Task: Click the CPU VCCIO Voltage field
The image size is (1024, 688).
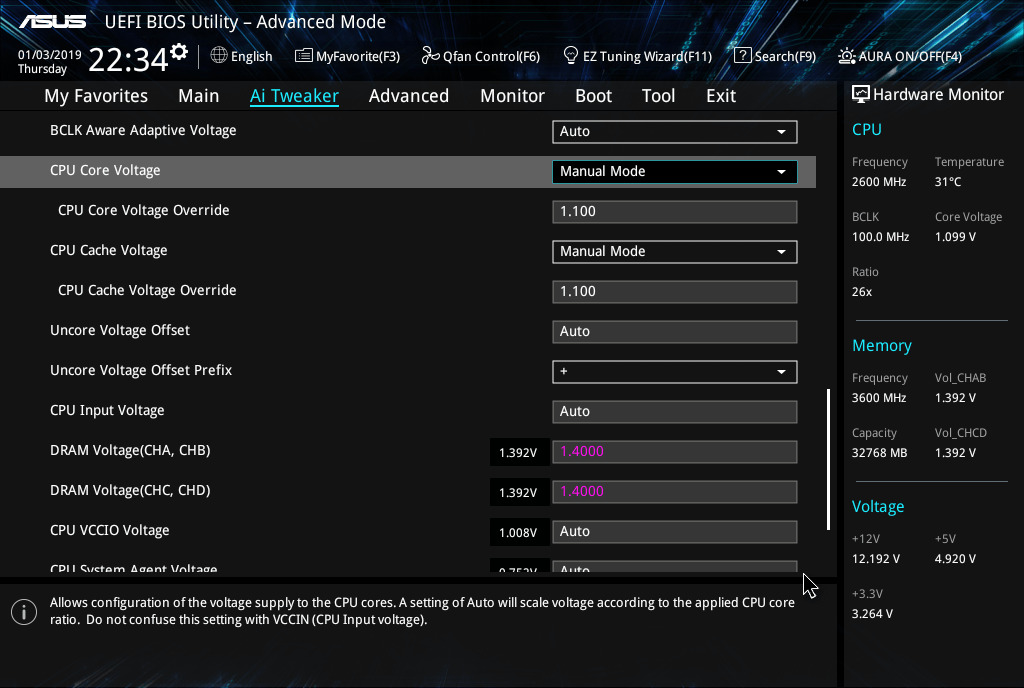Action: point(675,531)
